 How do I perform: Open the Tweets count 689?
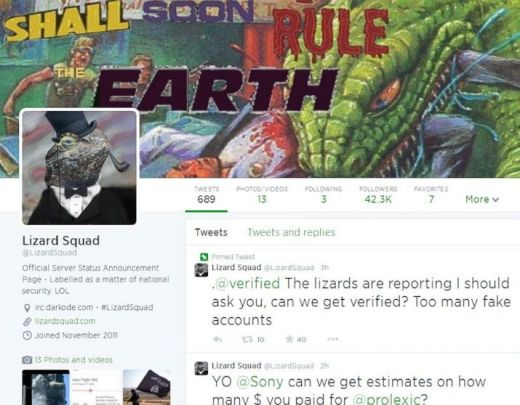pyautogui.click(x=206, y=195)
